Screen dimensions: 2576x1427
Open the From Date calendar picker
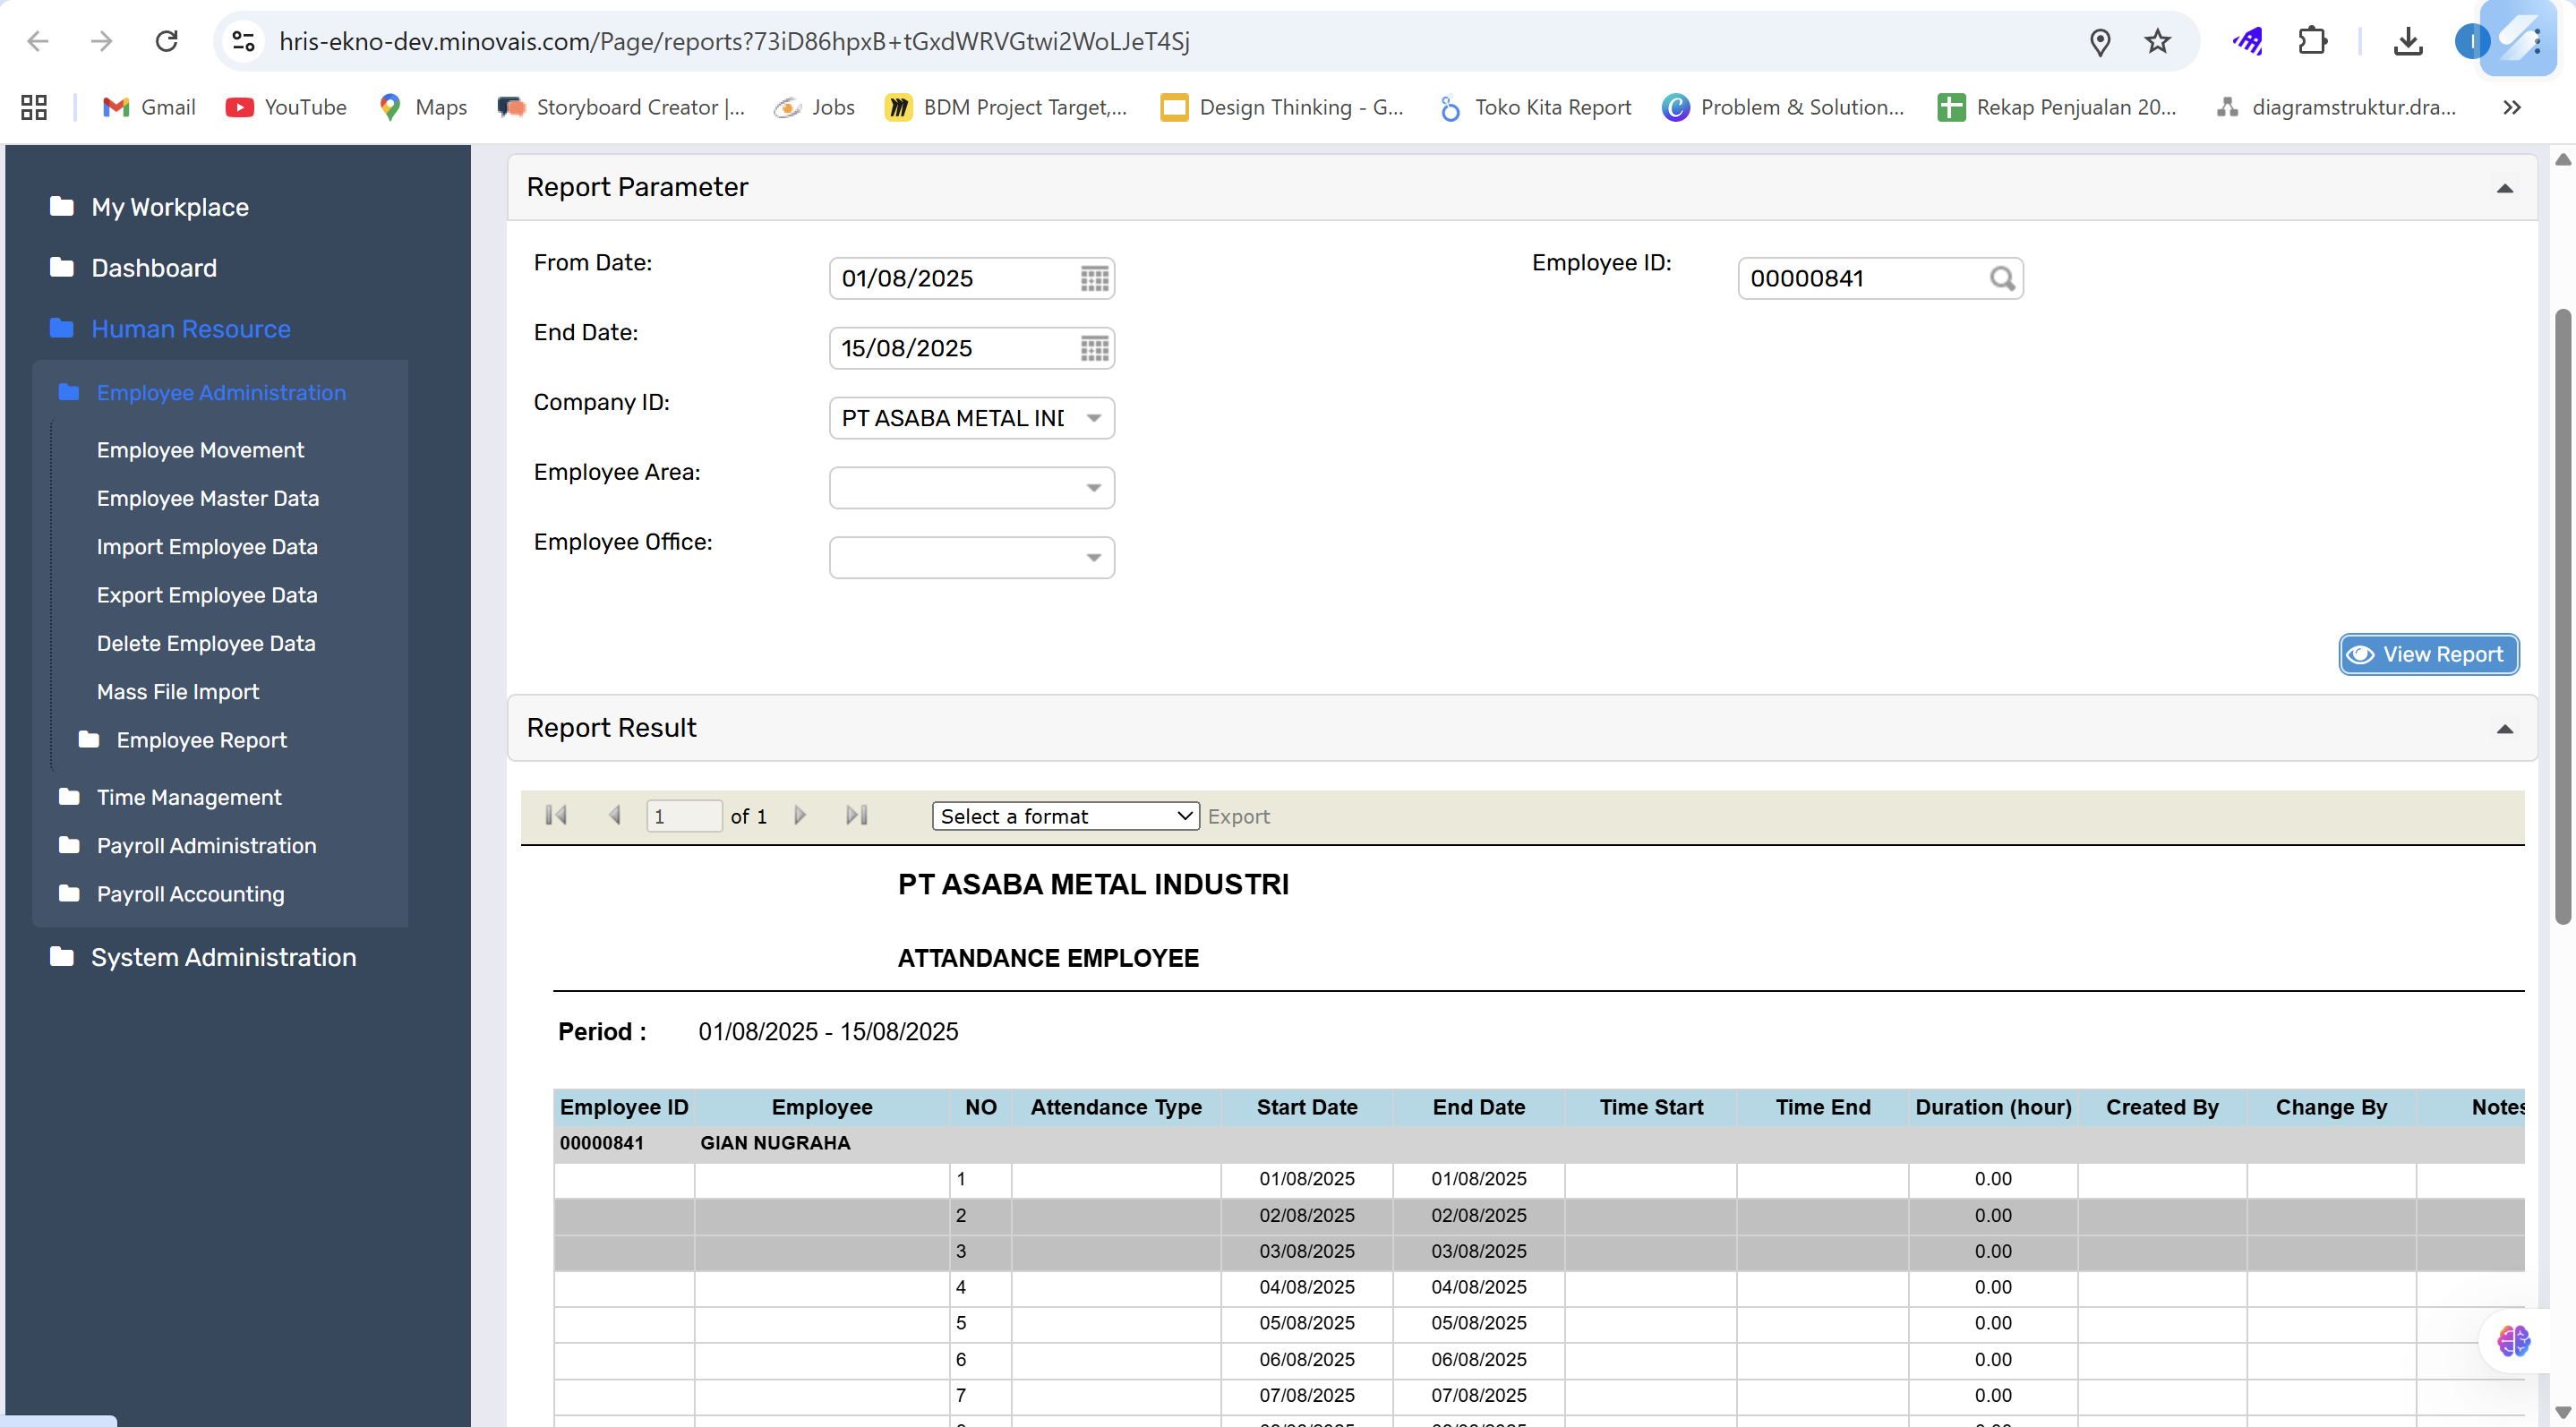click(1094, 278)
